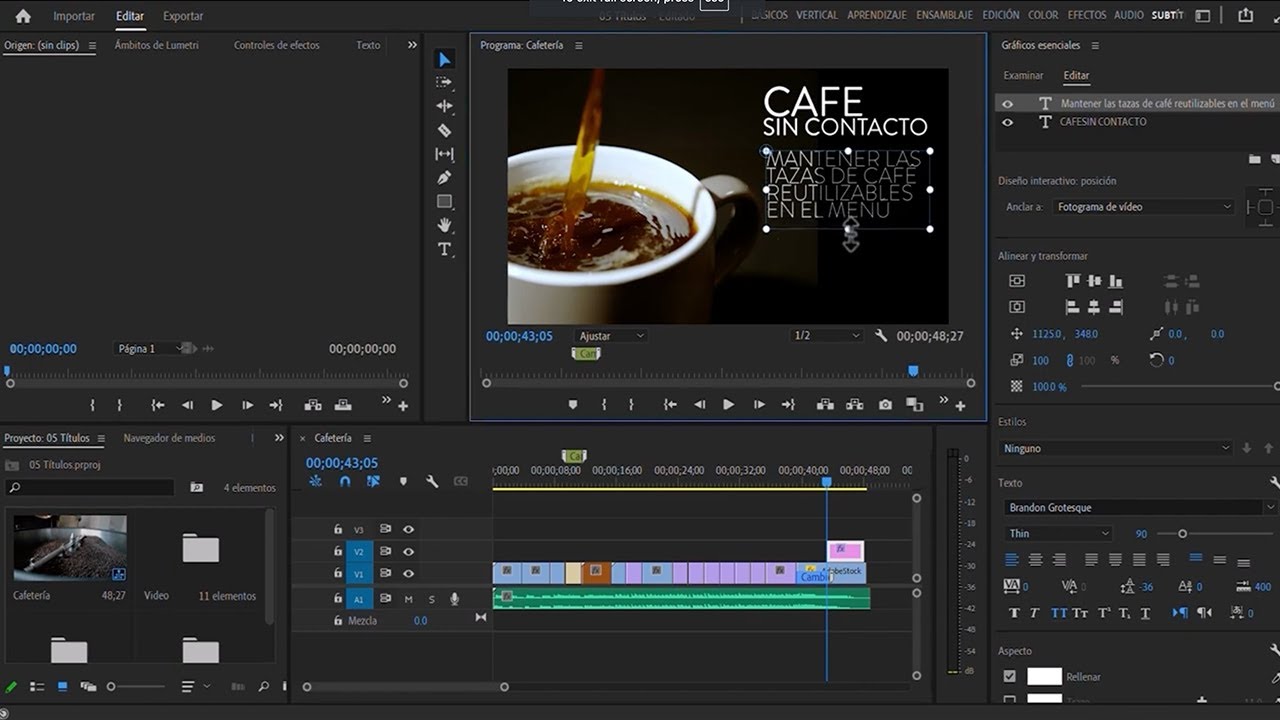
Task: Open the Ninguno styles dropdown
Action: tap(1116, 449)
